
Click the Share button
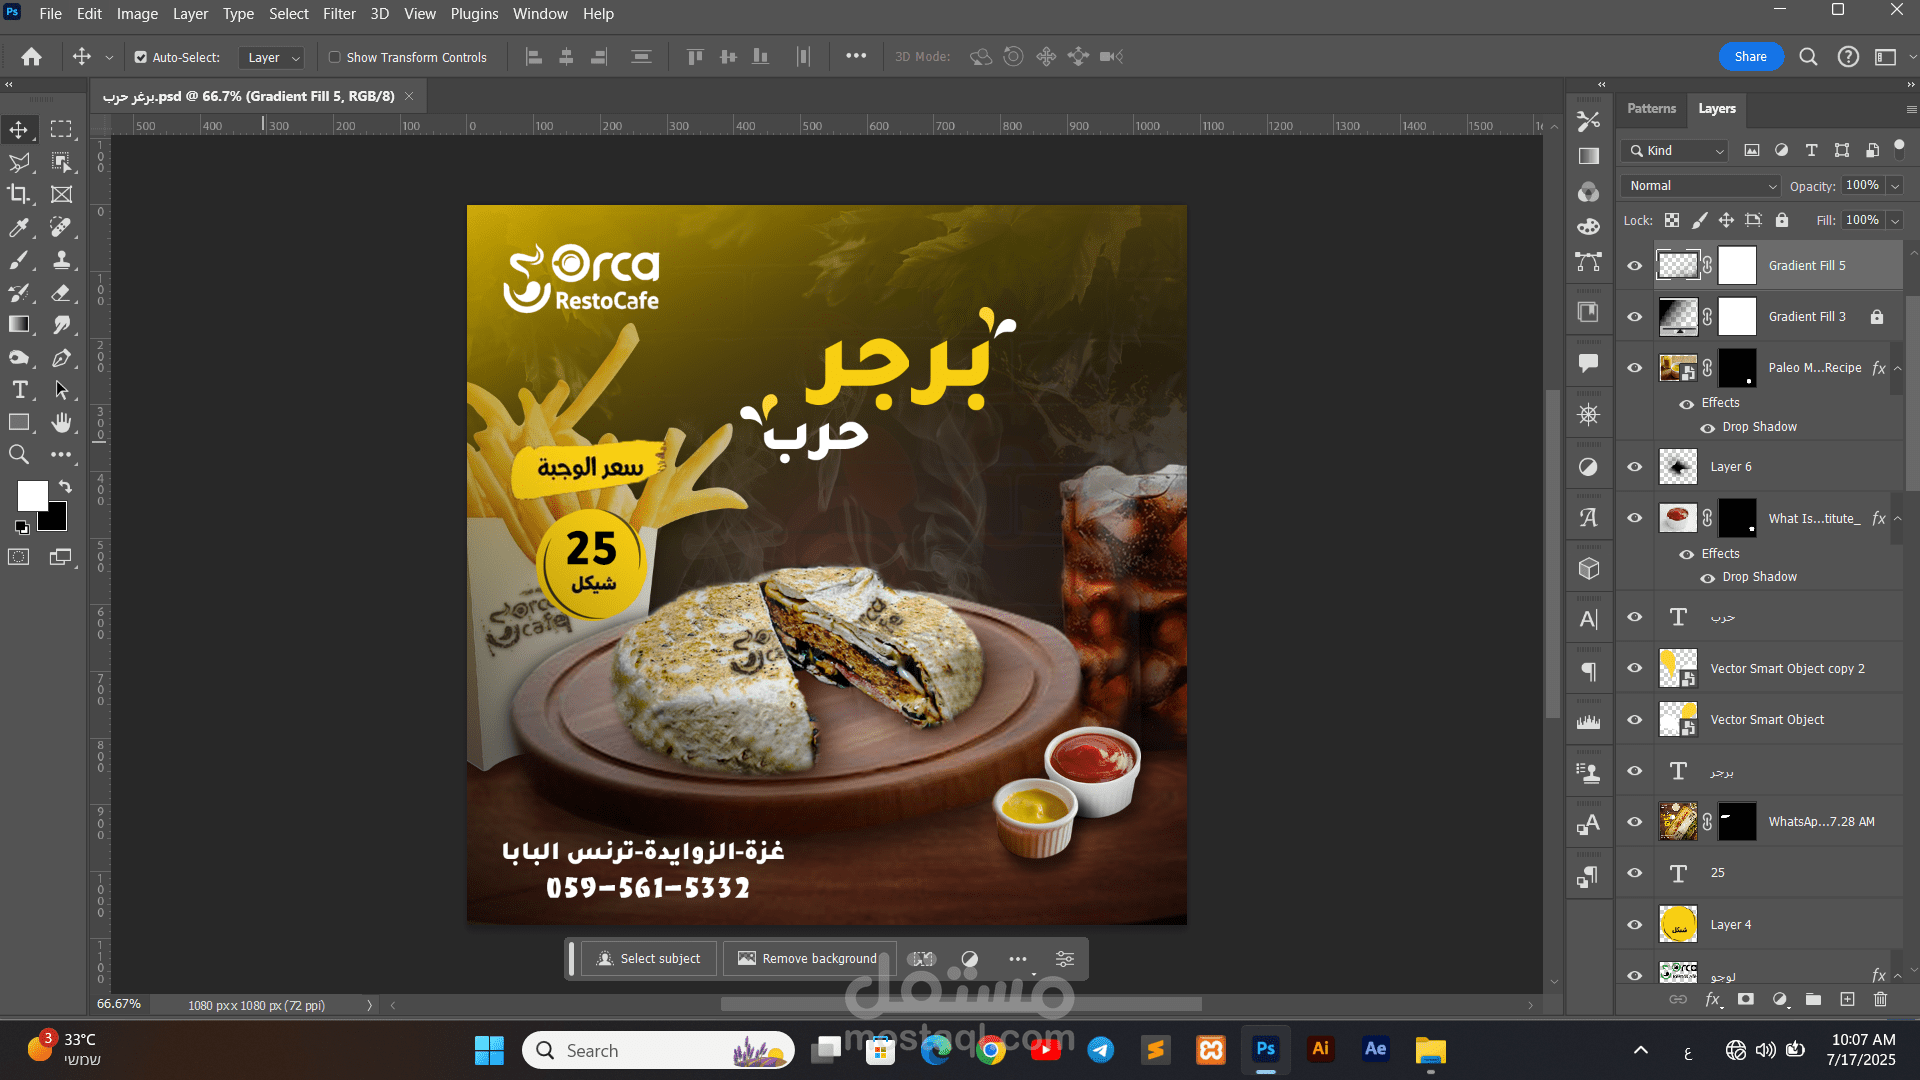[1750, 57]
